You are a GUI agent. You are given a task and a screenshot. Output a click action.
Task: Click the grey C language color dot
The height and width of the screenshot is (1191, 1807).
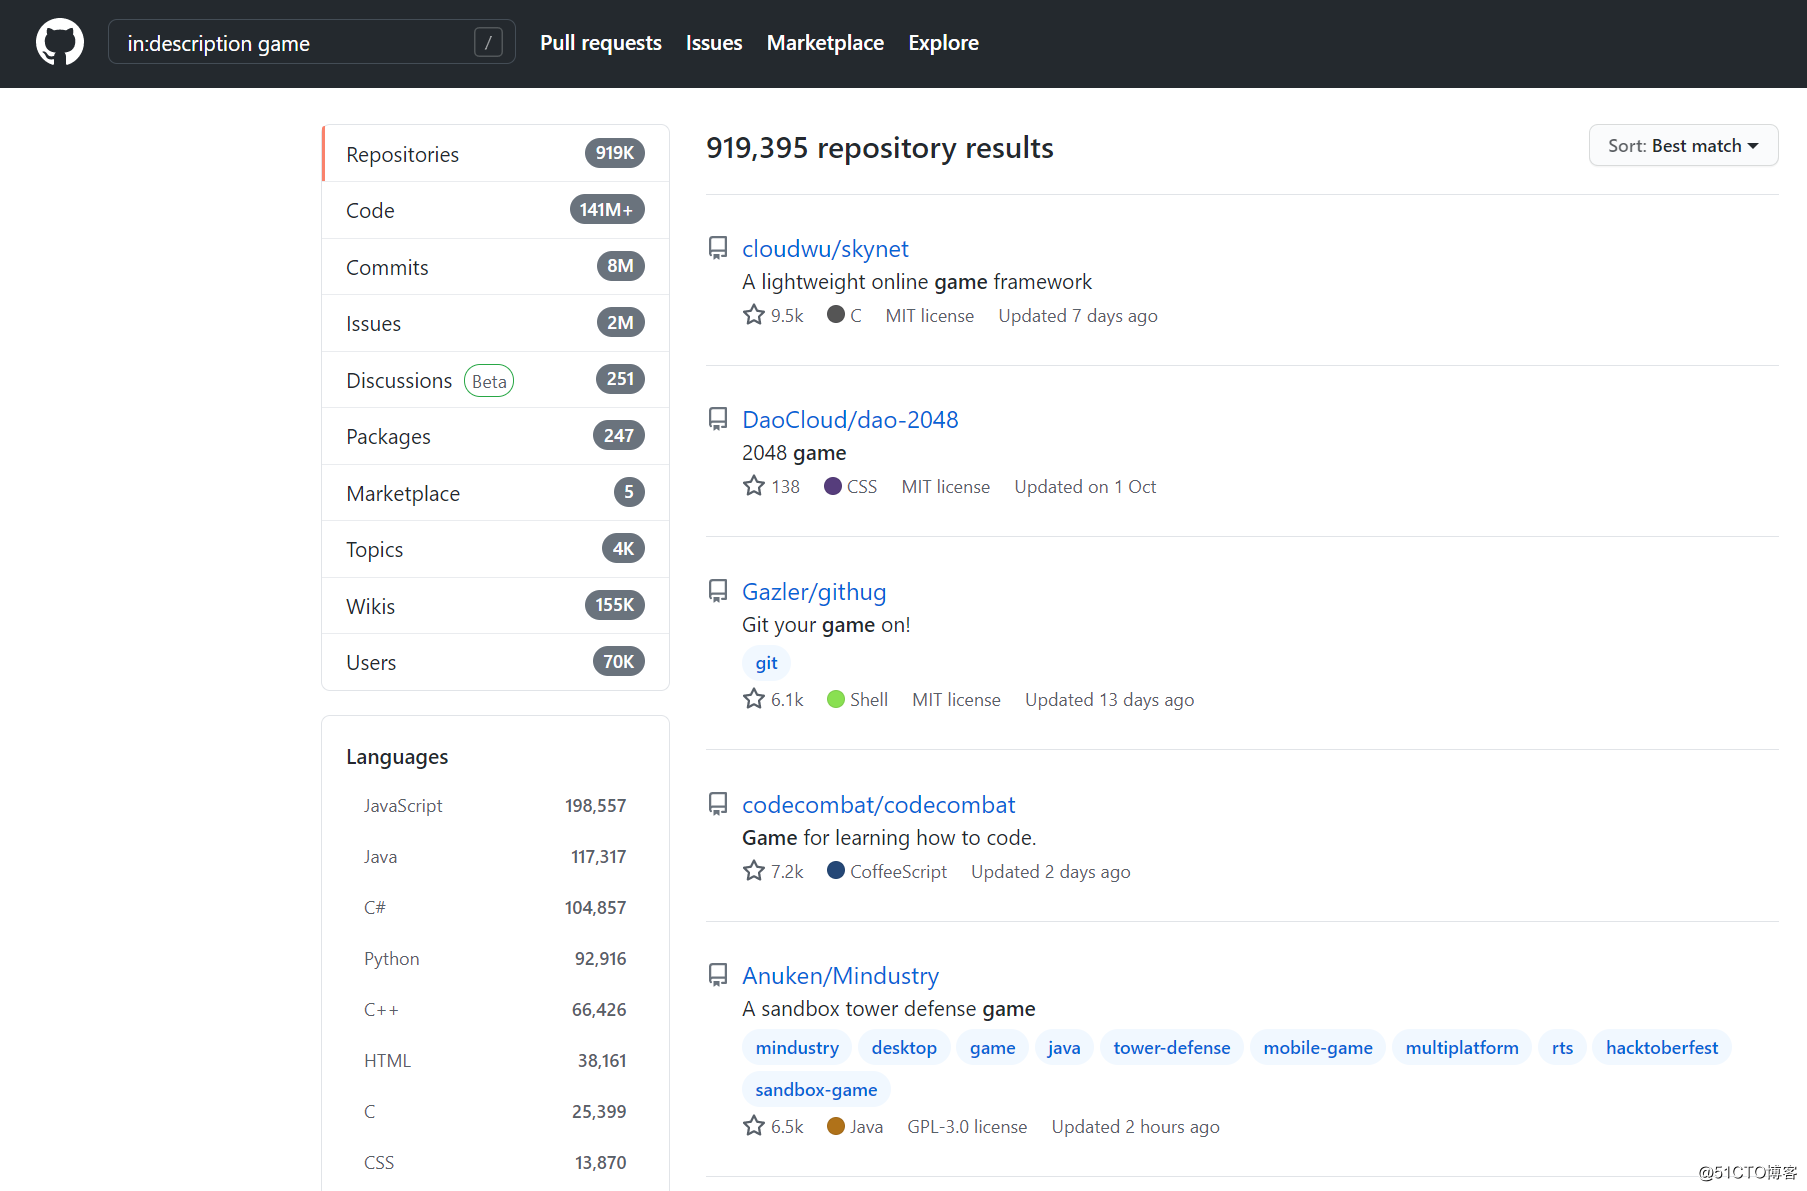pyautogui.click(x=836, y=314)
